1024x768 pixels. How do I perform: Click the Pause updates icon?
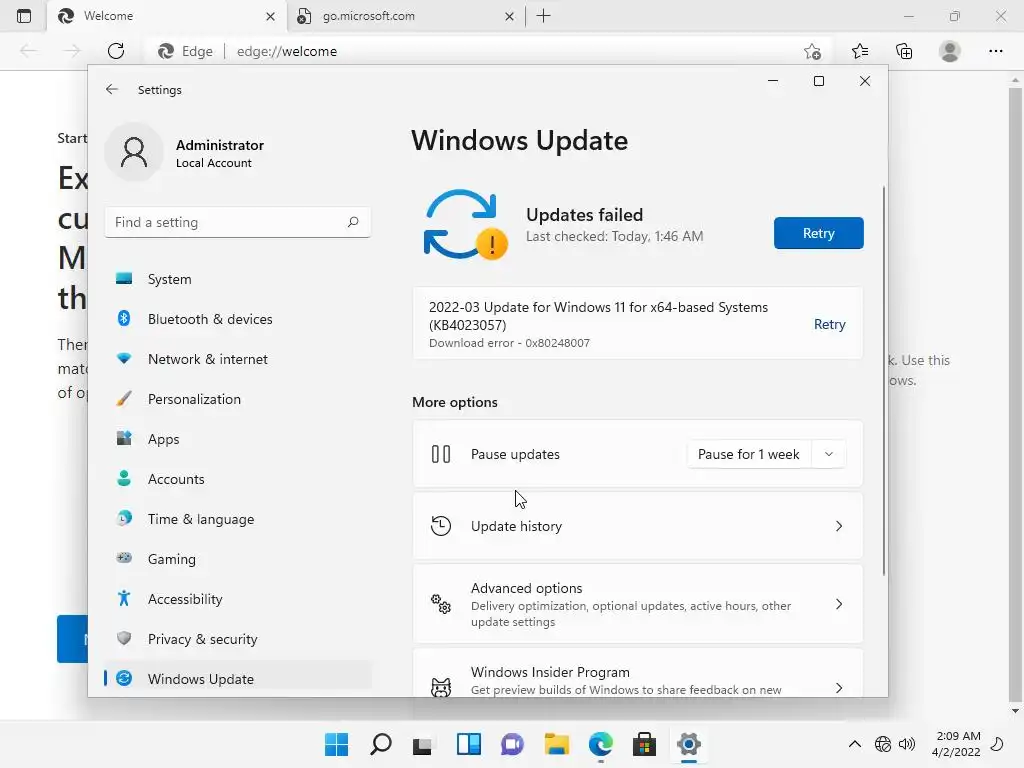point(441,454)
